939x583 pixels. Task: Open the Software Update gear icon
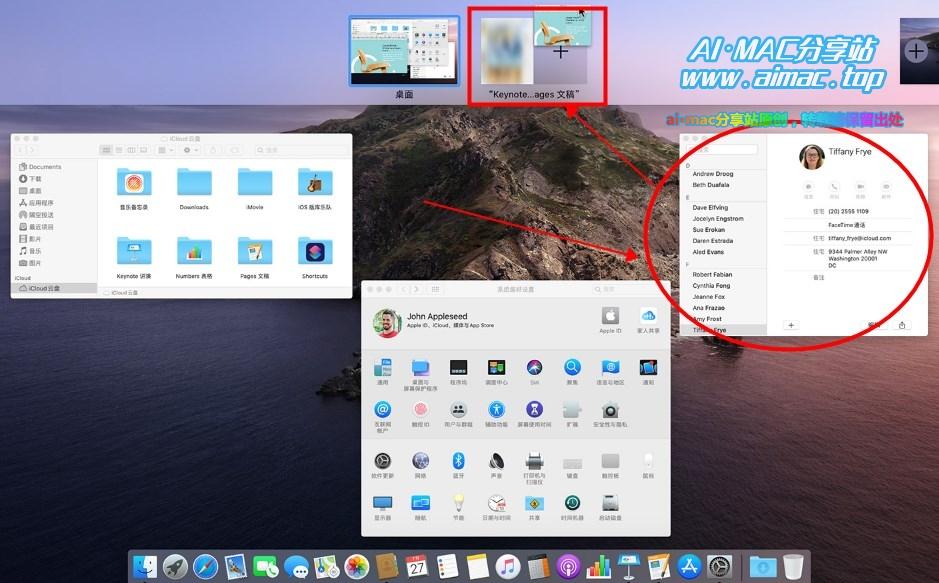pos(383,461)
